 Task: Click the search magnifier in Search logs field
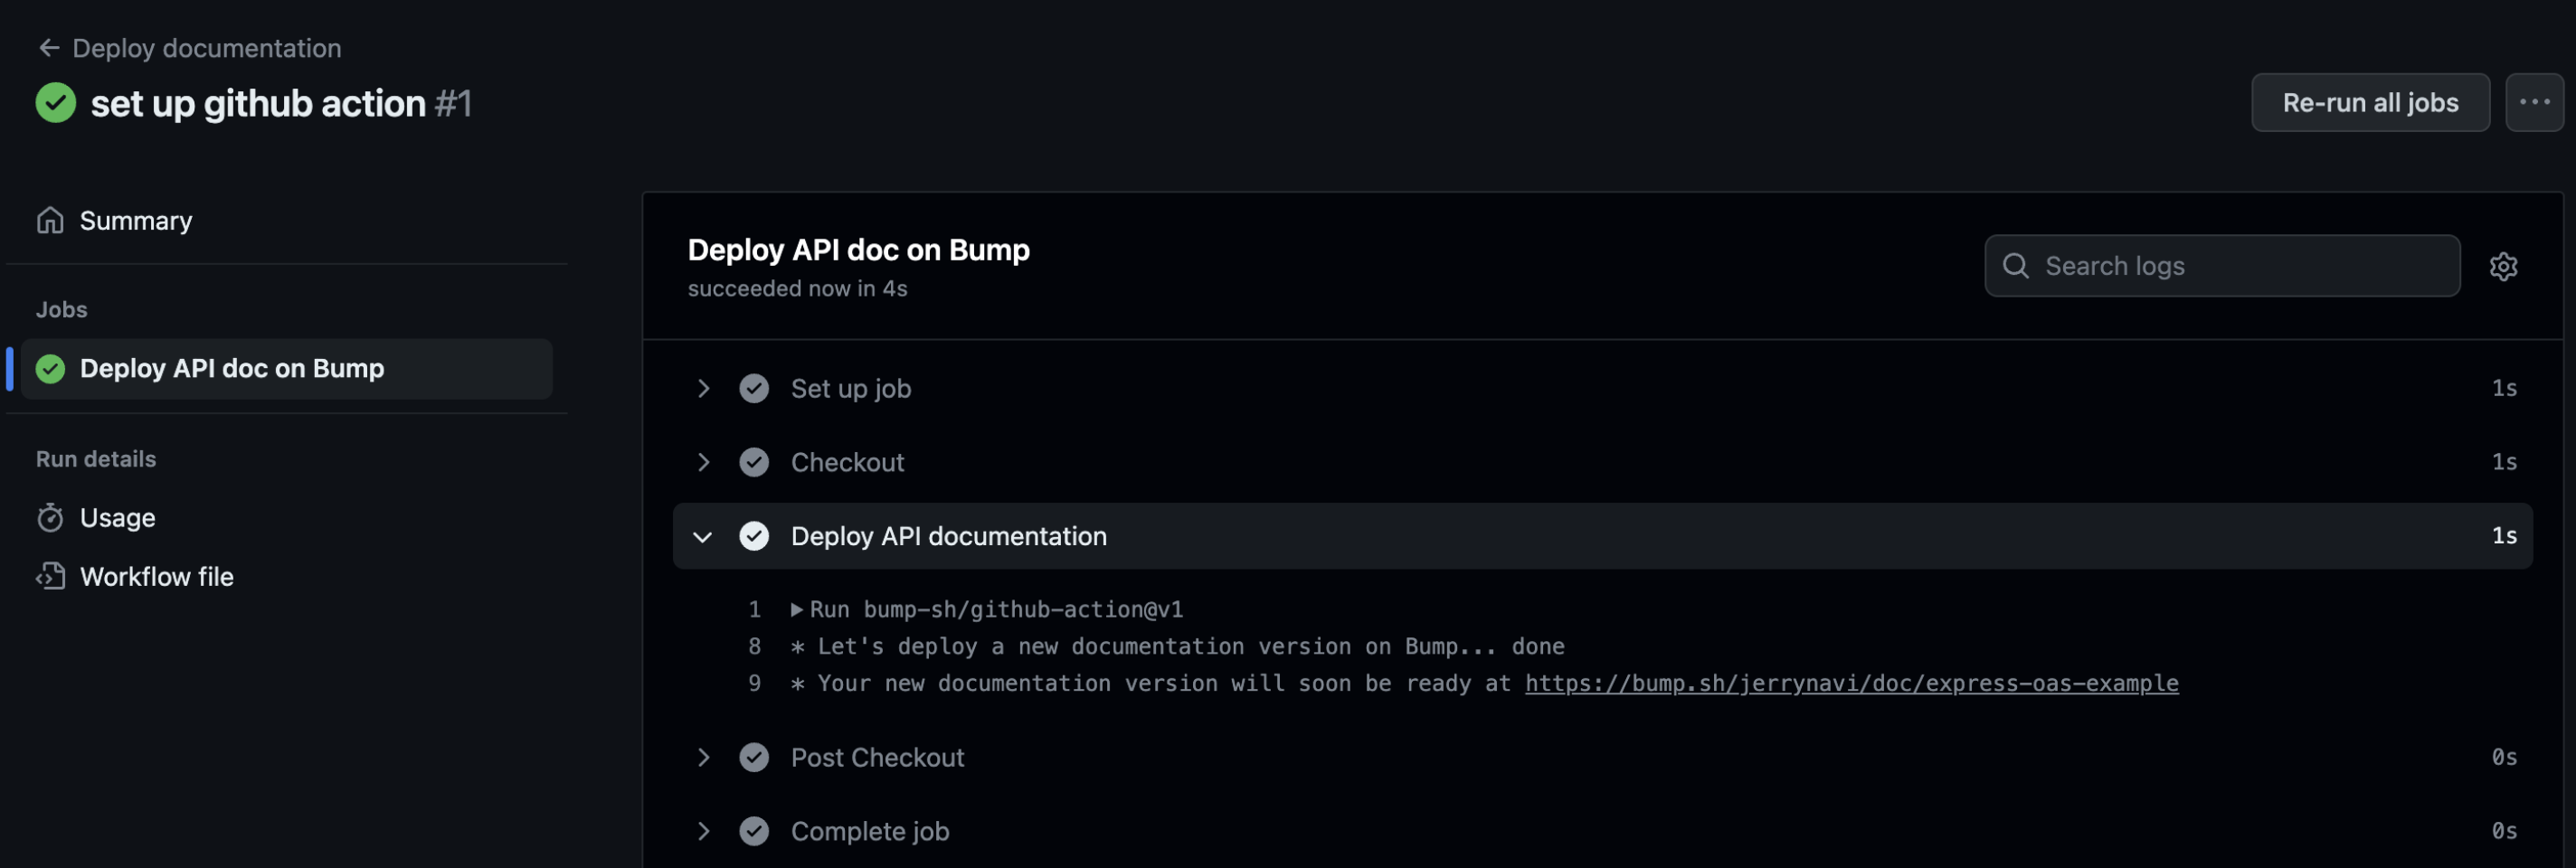[x=2016, y=265]
